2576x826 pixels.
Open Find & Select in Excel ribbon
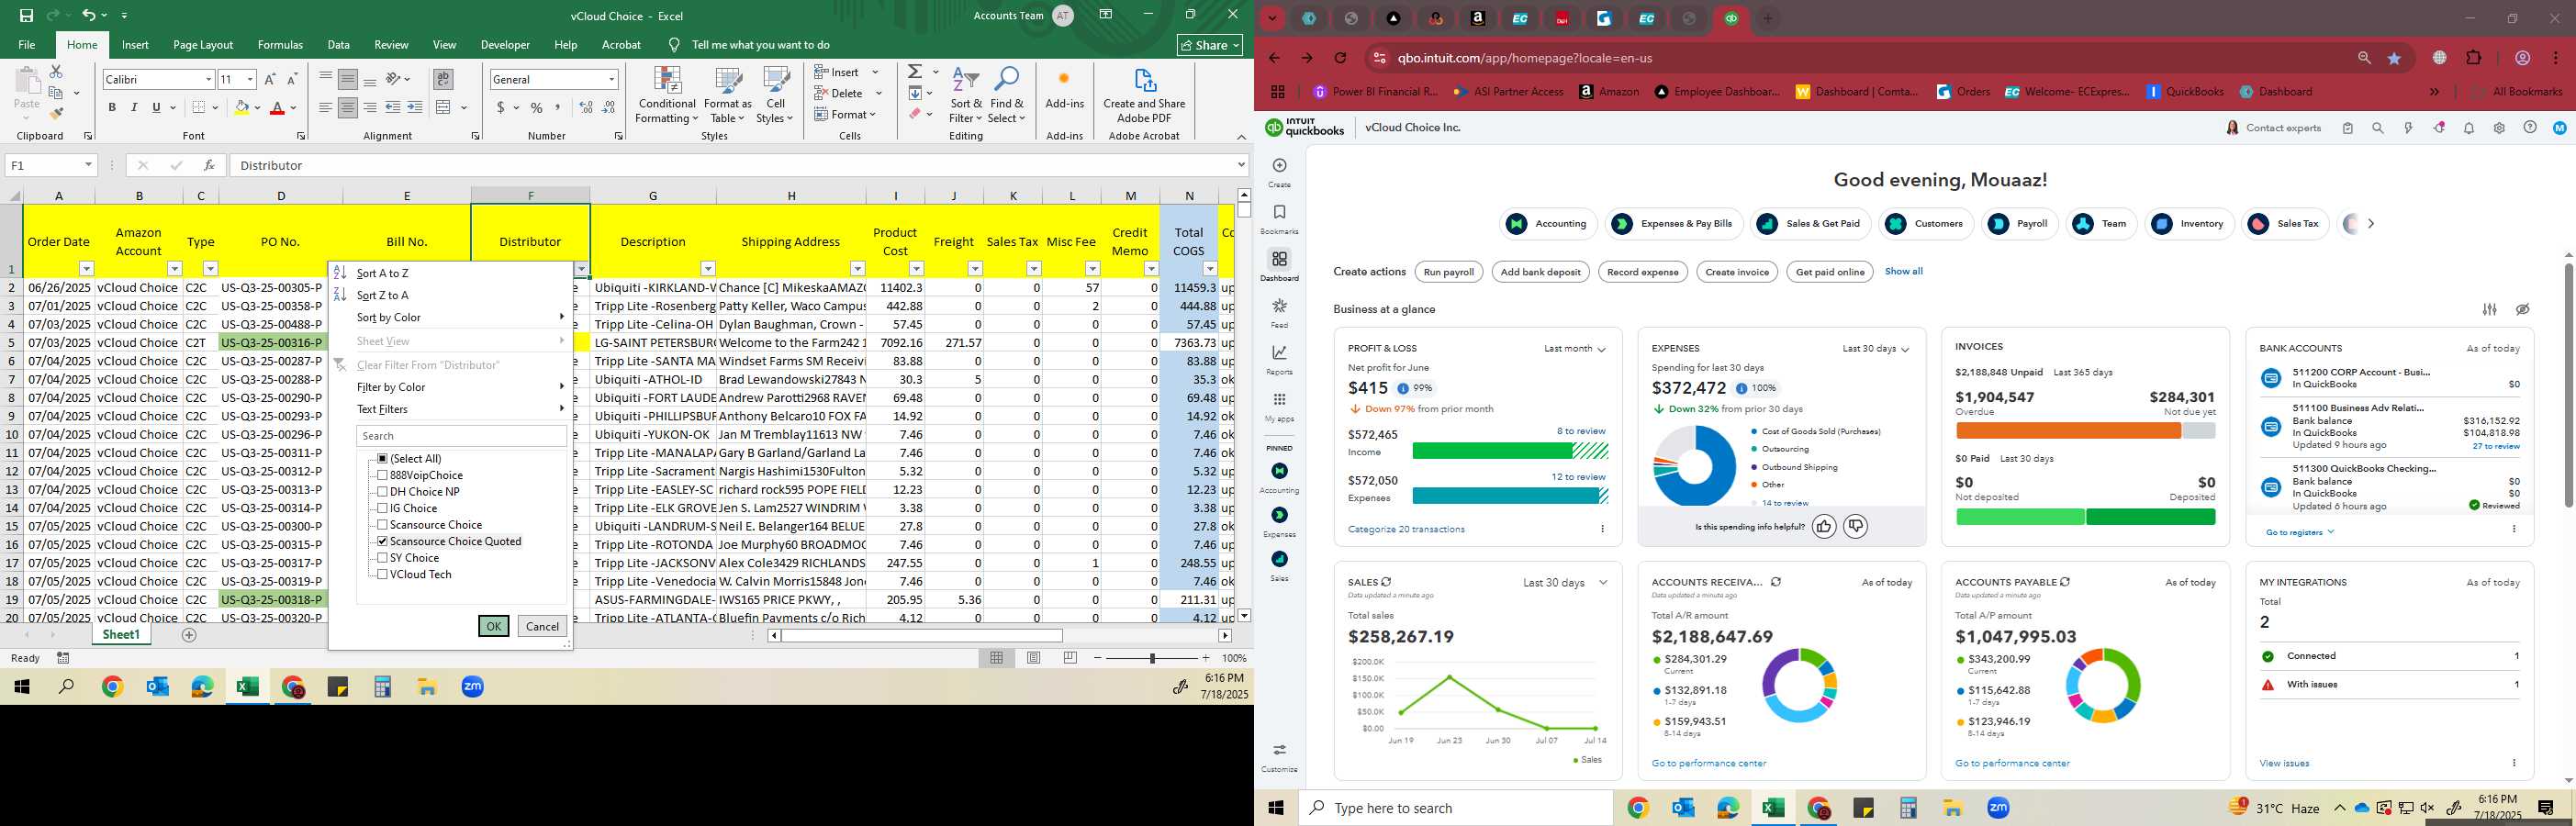(x=1006, y=95)
